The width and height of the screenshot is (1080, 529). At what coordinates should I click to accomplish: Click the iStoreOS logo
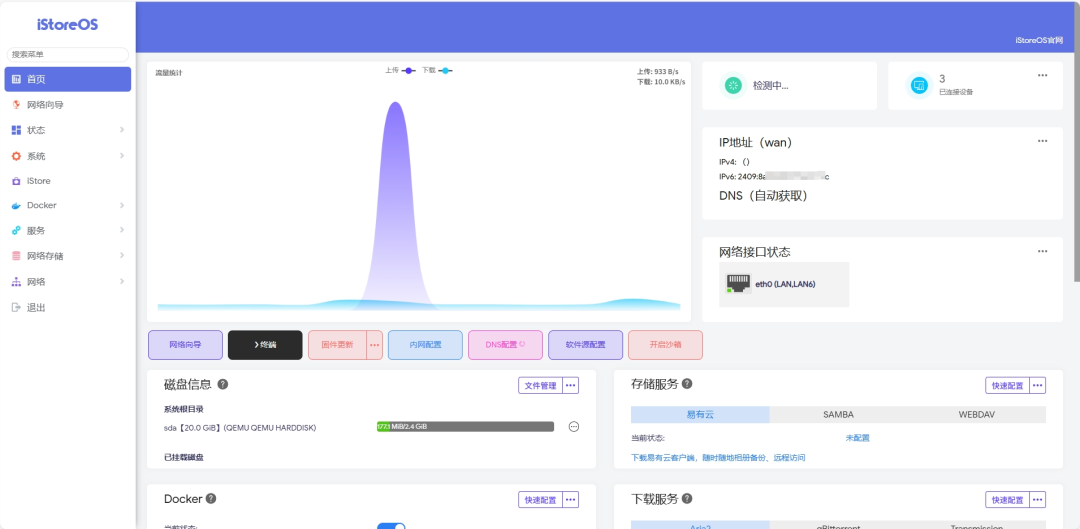click(68, 25)
